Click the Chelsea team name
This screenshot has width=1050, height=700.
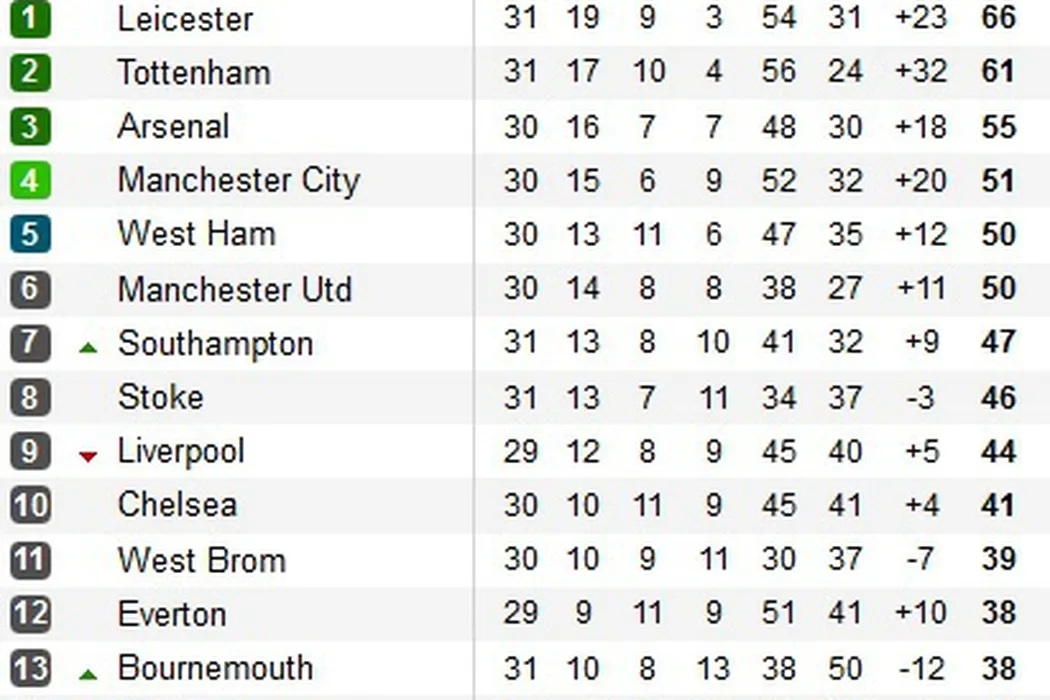[177, 505]
